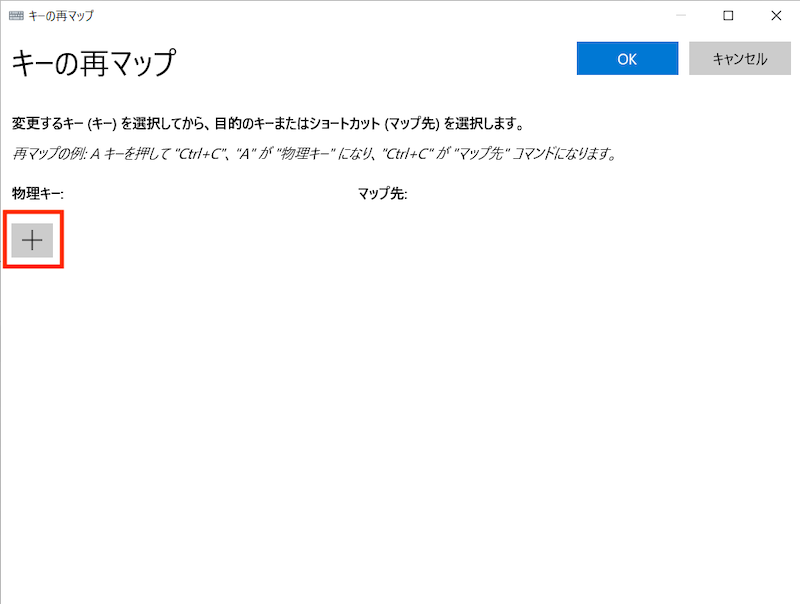The image size is (800, 604).
Task: Click the large キーの再マップ heading
Action: (93, 63)
